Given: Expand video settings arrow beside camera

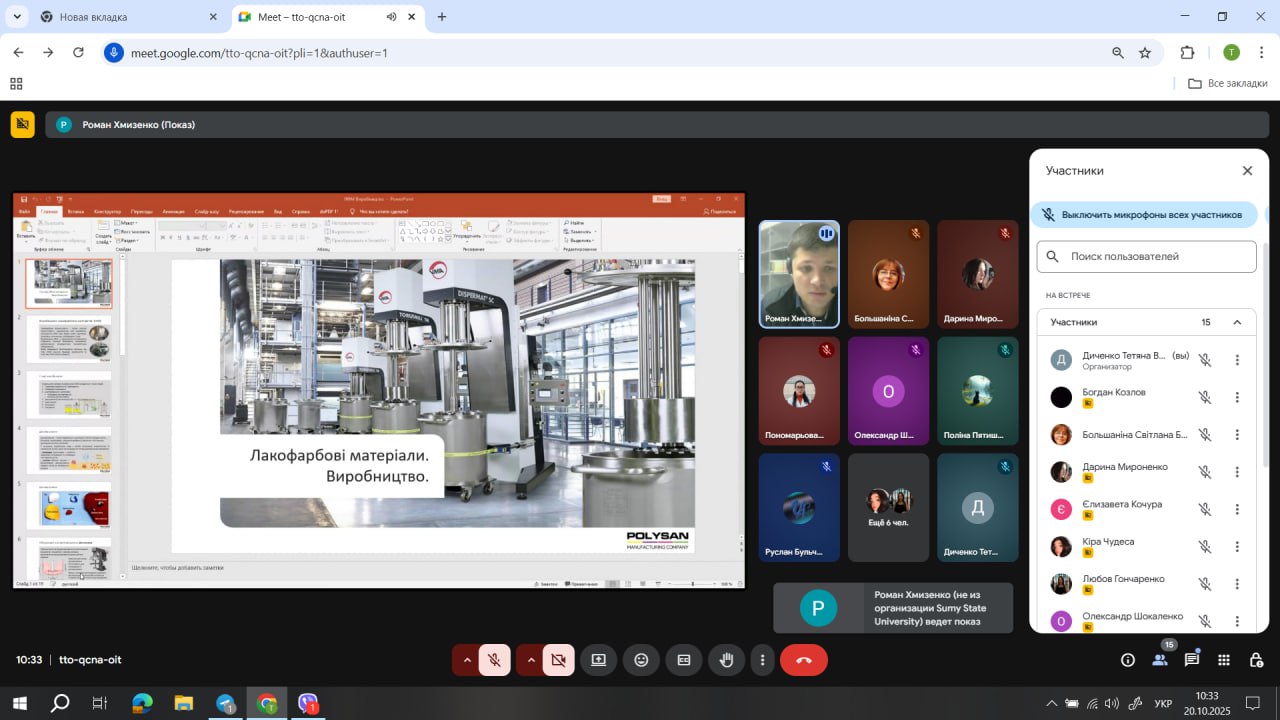Looking at the screenshot, I should pos(530,660).
